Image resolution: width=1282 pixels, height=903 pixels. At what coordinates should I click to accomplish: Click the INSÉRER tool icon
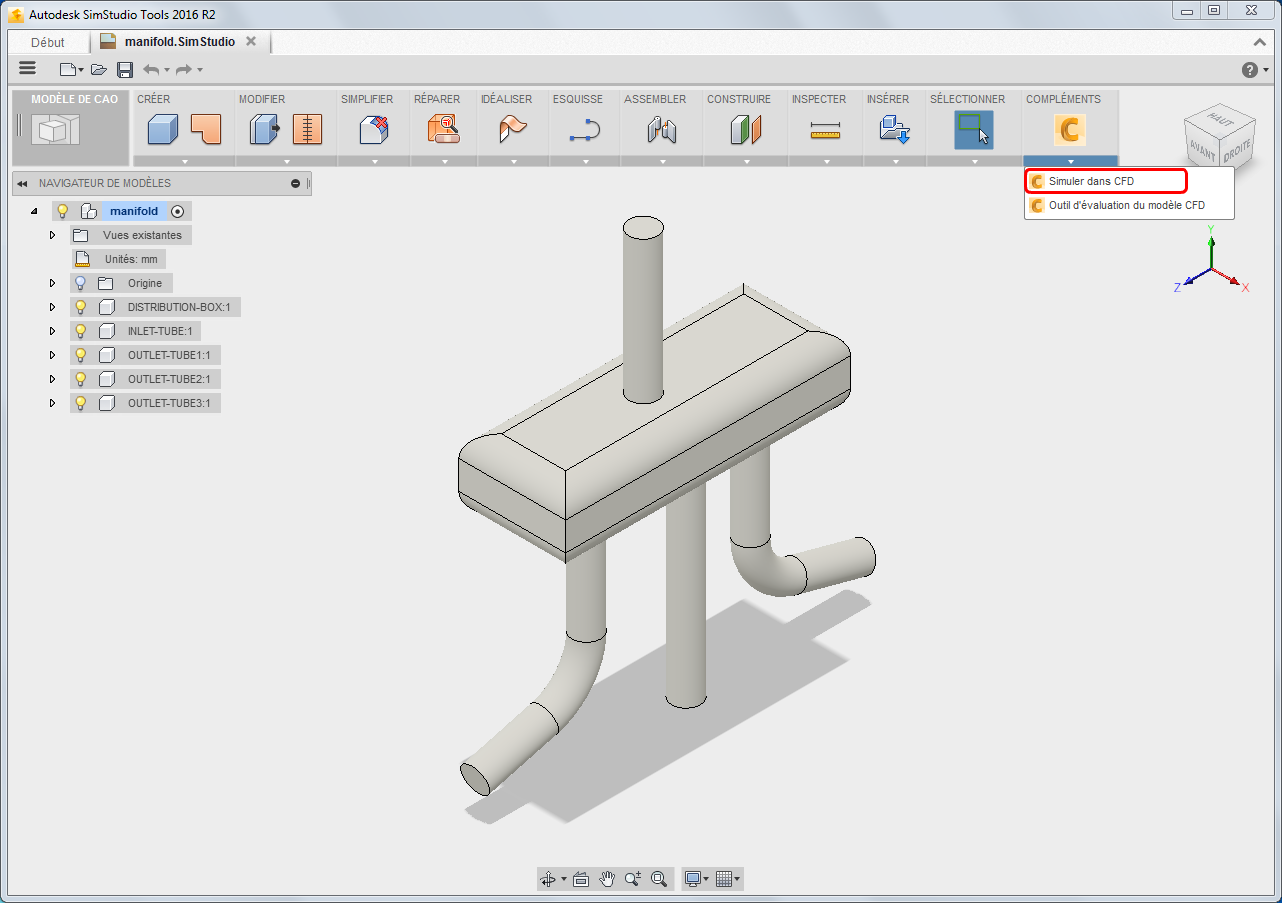pyautogui.click(x=894, y=129)
